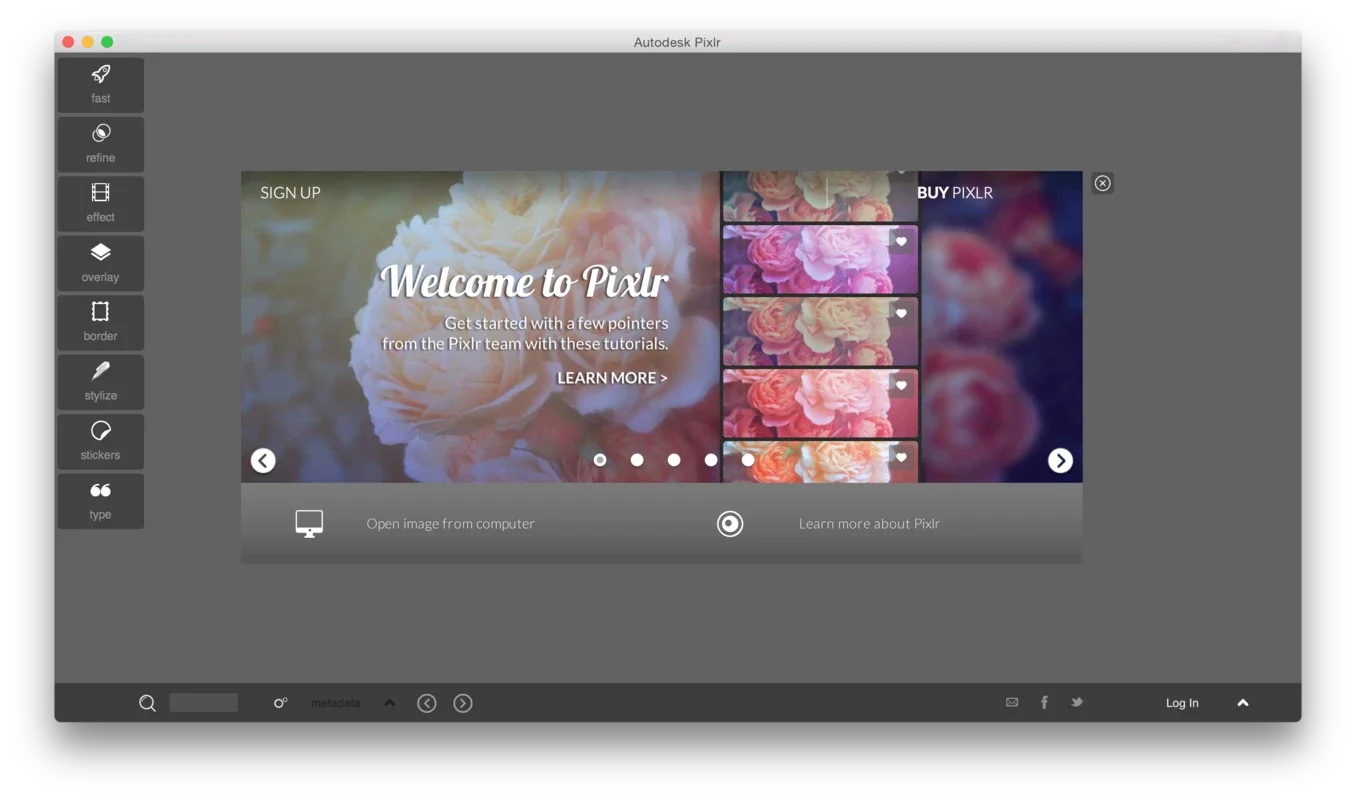Select the fifth carousel dot
The width and height of the screenshot is (1356, 800).
(x=748, y=460)
